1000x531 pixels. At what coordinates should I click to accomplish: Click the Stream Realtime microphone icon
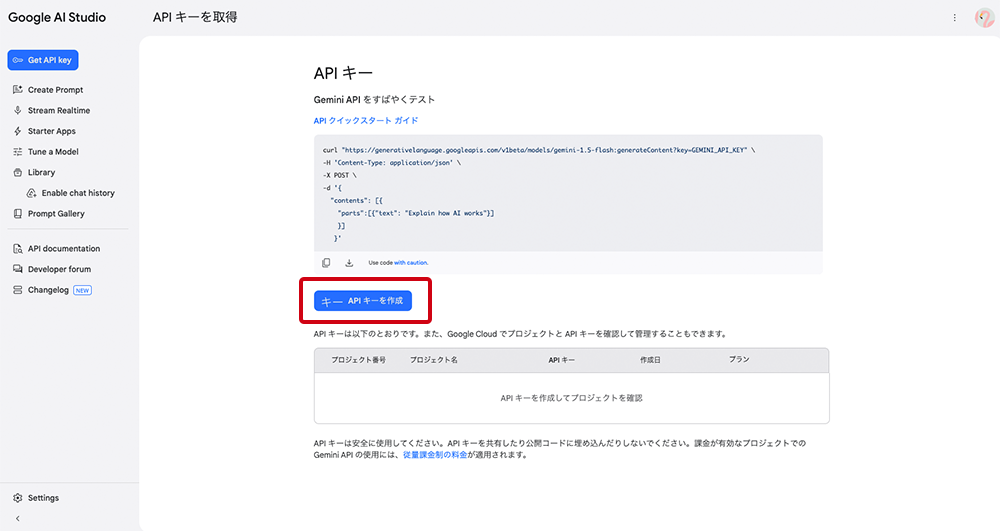[18, 110]
